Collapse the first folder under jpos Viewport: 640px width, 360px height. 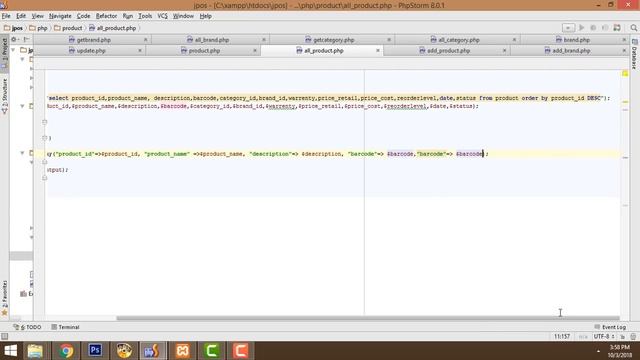click(x=22, y=59)
